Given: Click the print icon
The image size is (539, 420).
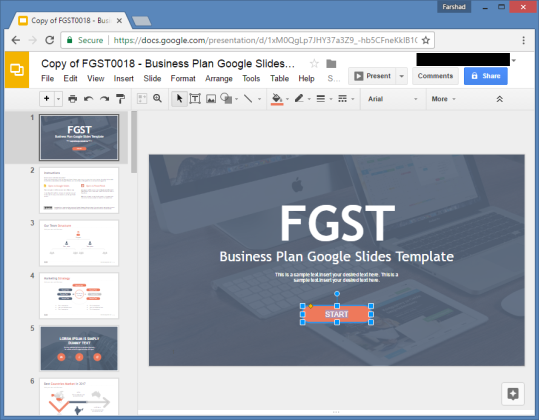Looking at the screenshot, I should click(73, 99).
